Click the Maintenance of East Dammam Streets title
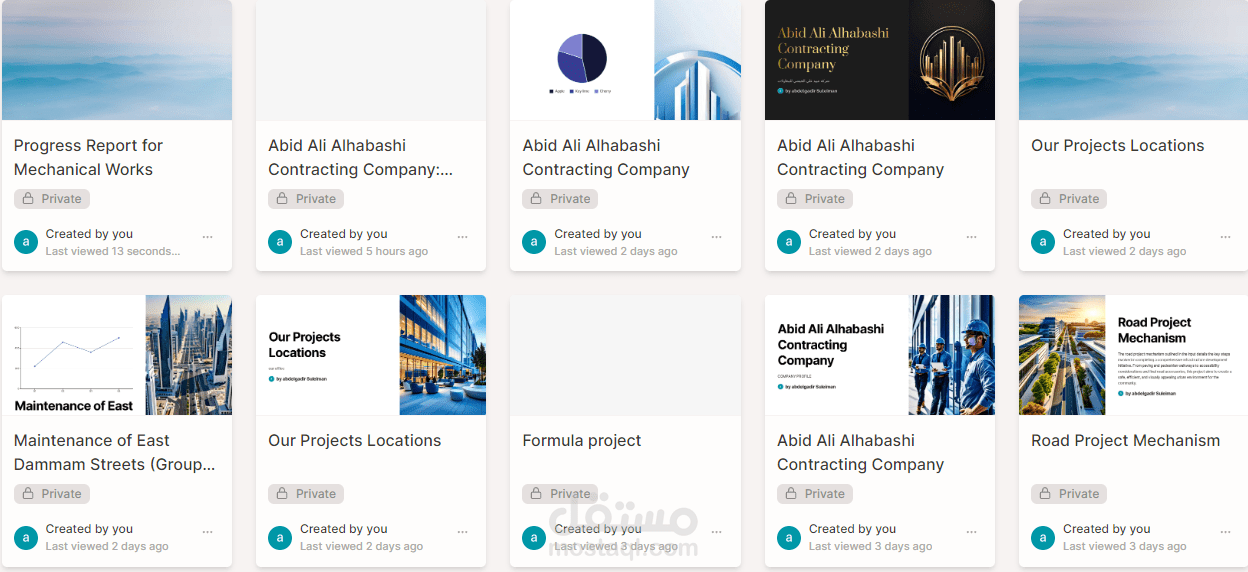The height and width of the screenshot is (572, 1248). 114,452
